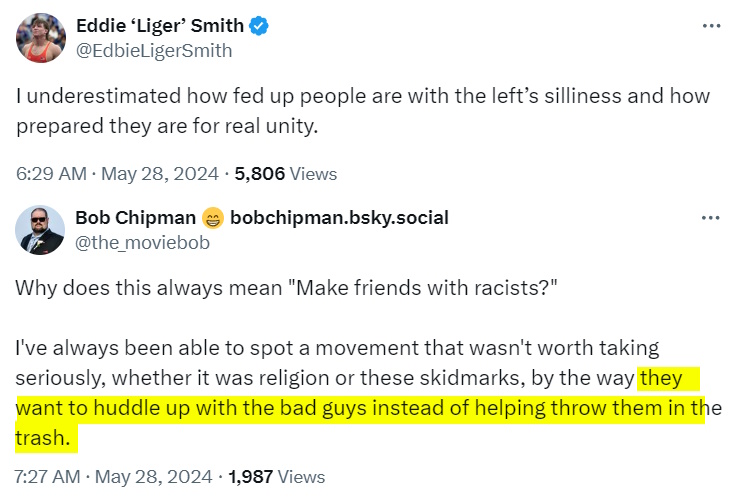Click the grinning emoji in Bob Chipman's name
Screen dimensions: 738x502
(212, 218)
